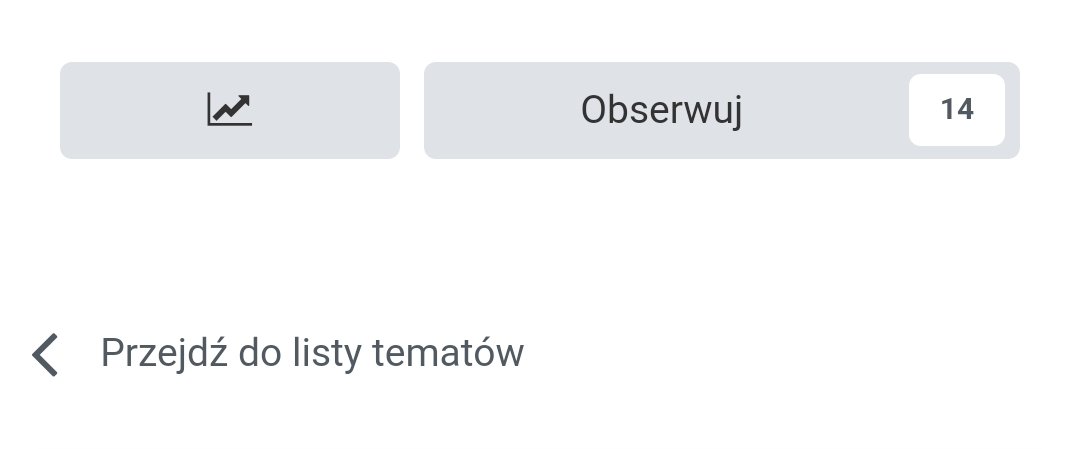Return to topics using tematów link
Image resolution: width=1080 pixels, height=449 pixels.
click(x=312, y=354)
